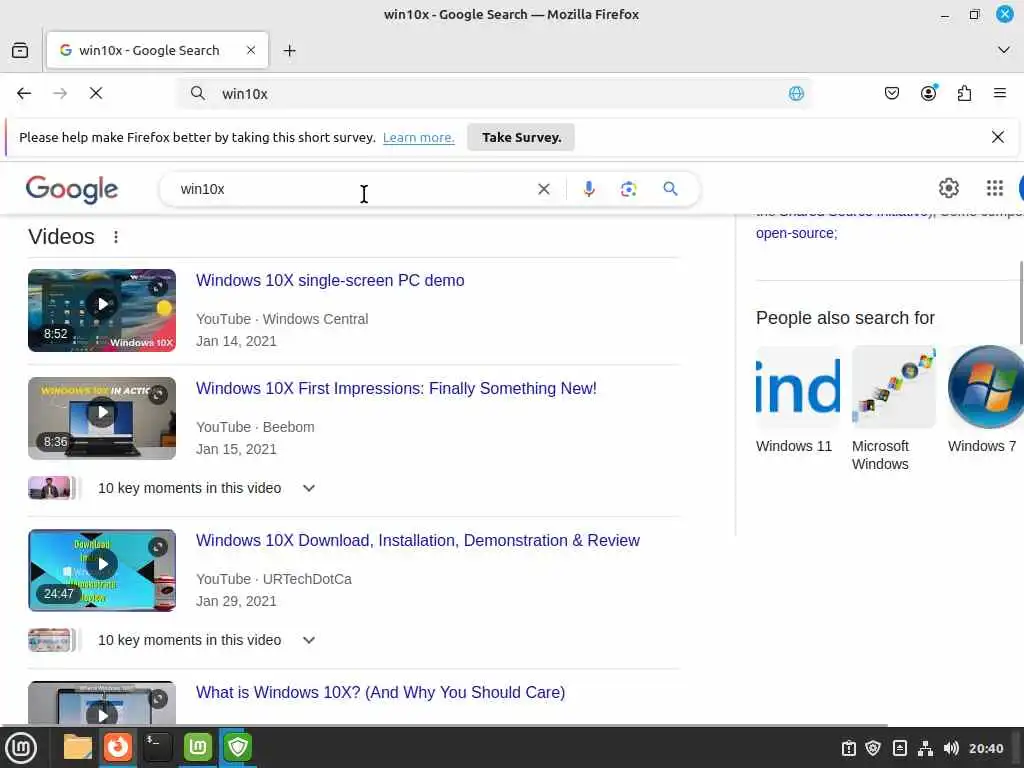This screenshot has width=1024, height=768.
Task: Open the extensions panel
Action: [964, 93]
